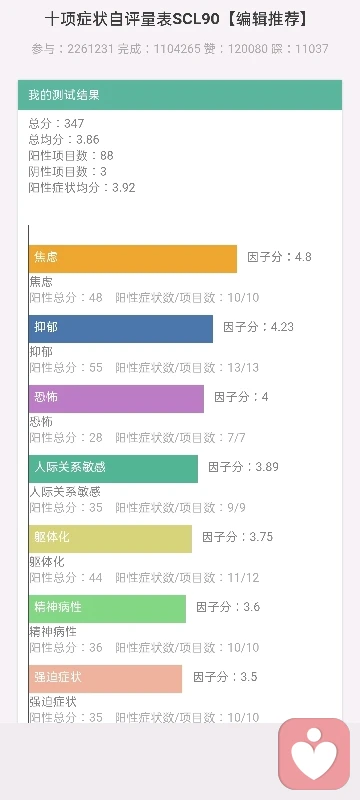Click the 阳性症状均分：3.92 line

[x=82, y=187]
